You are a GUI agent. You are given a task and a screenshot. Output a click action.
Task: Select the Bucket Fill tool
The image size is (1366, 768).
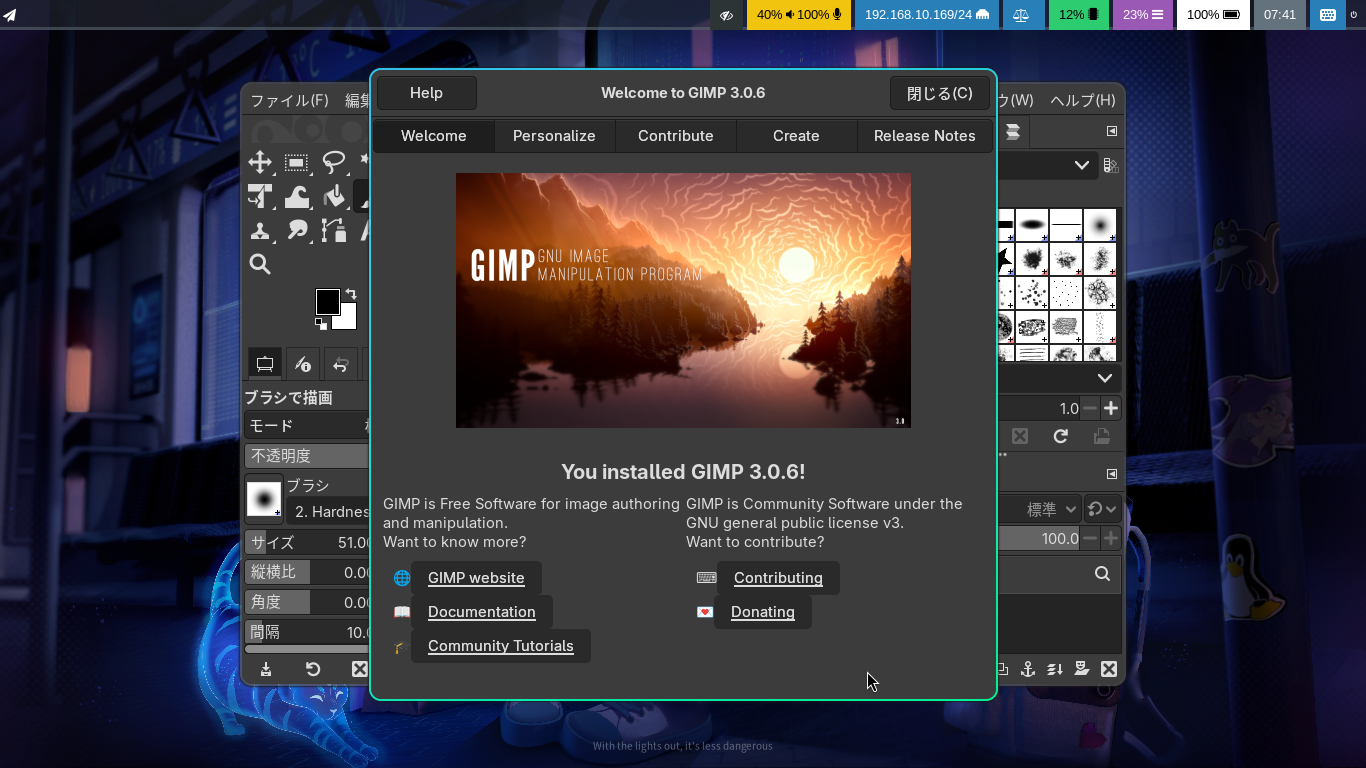coord(333,197)
